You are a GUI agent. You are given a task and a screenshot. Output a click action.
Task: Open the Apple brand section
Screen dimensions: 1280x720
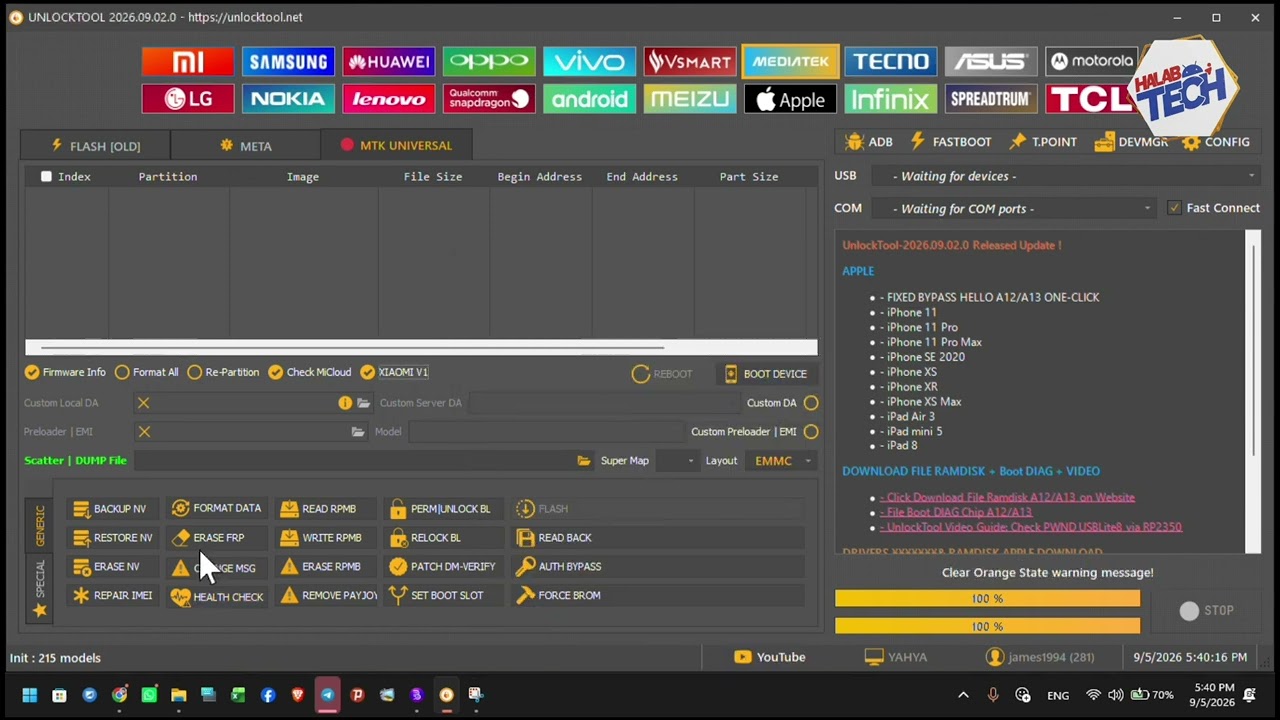[x=790, y=99]
